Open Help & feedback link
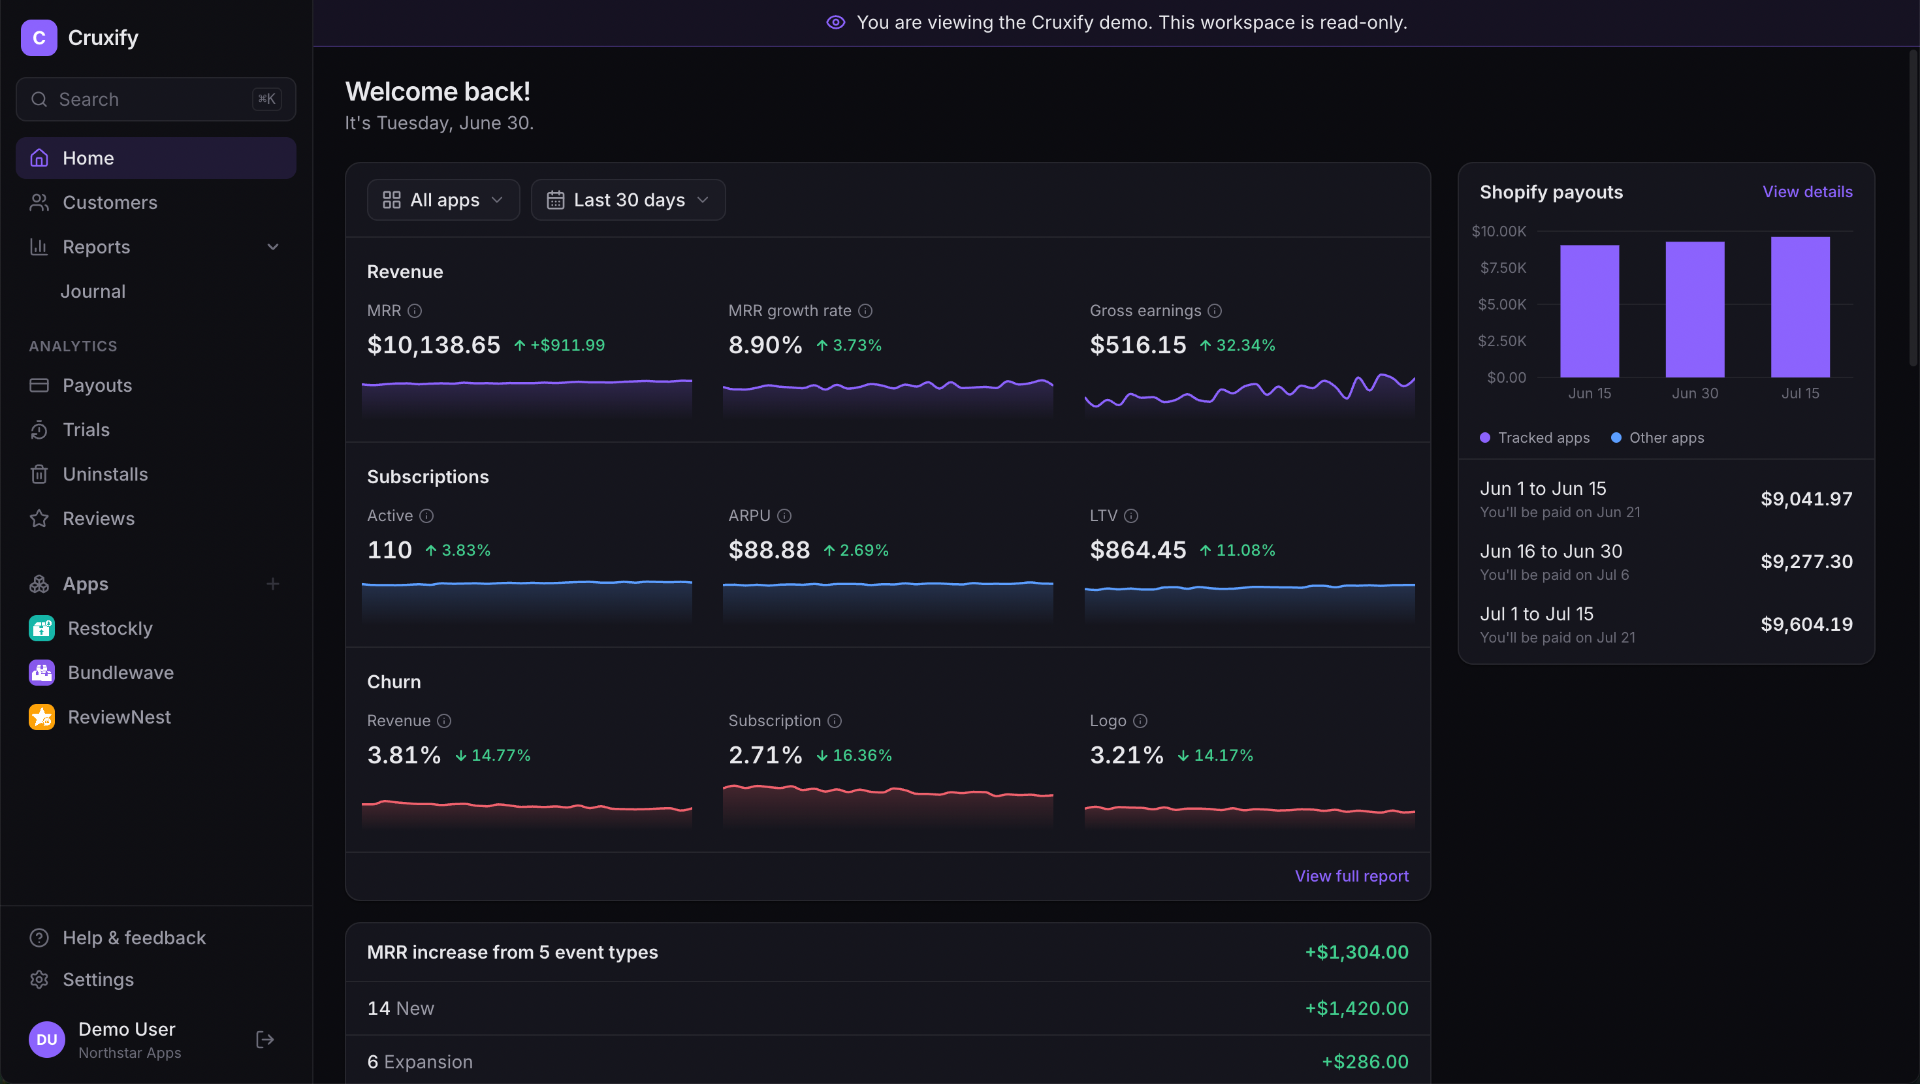The image size is (1920, 1084). click(x=156, y=938)
